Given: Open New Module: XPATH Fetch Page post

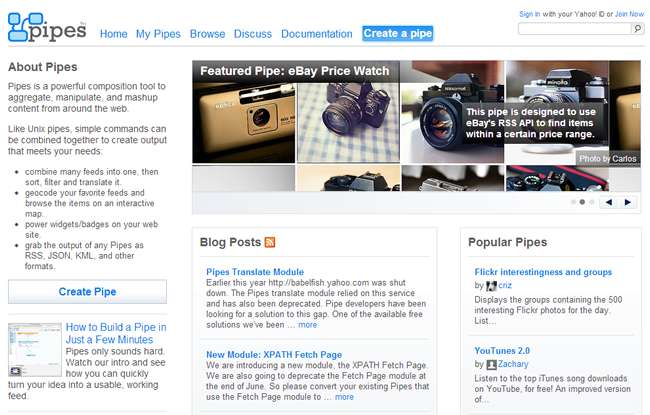Looking at the screenshot, I should coord(274,355).
